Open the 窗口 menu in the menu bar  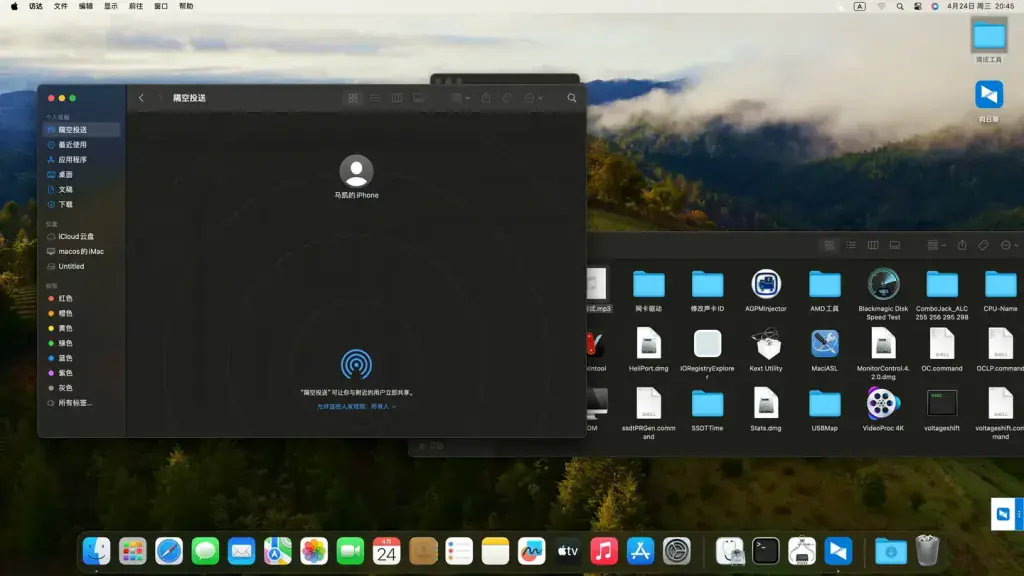[x=161, y=7]
